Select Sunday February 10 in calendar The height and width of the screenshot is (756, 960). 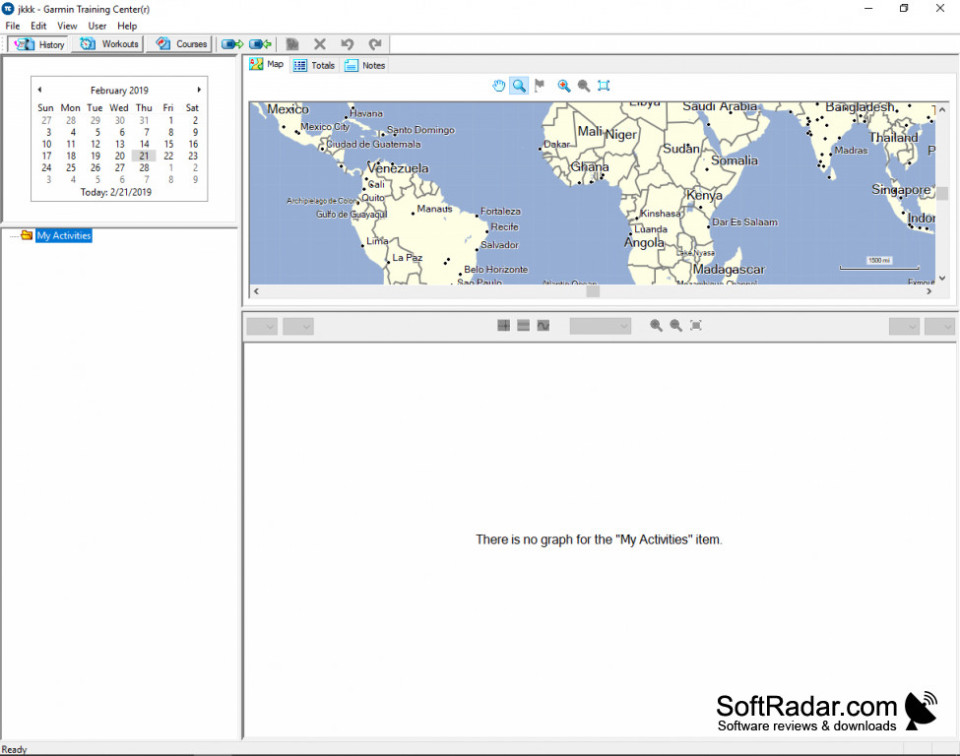coord(47,144)
